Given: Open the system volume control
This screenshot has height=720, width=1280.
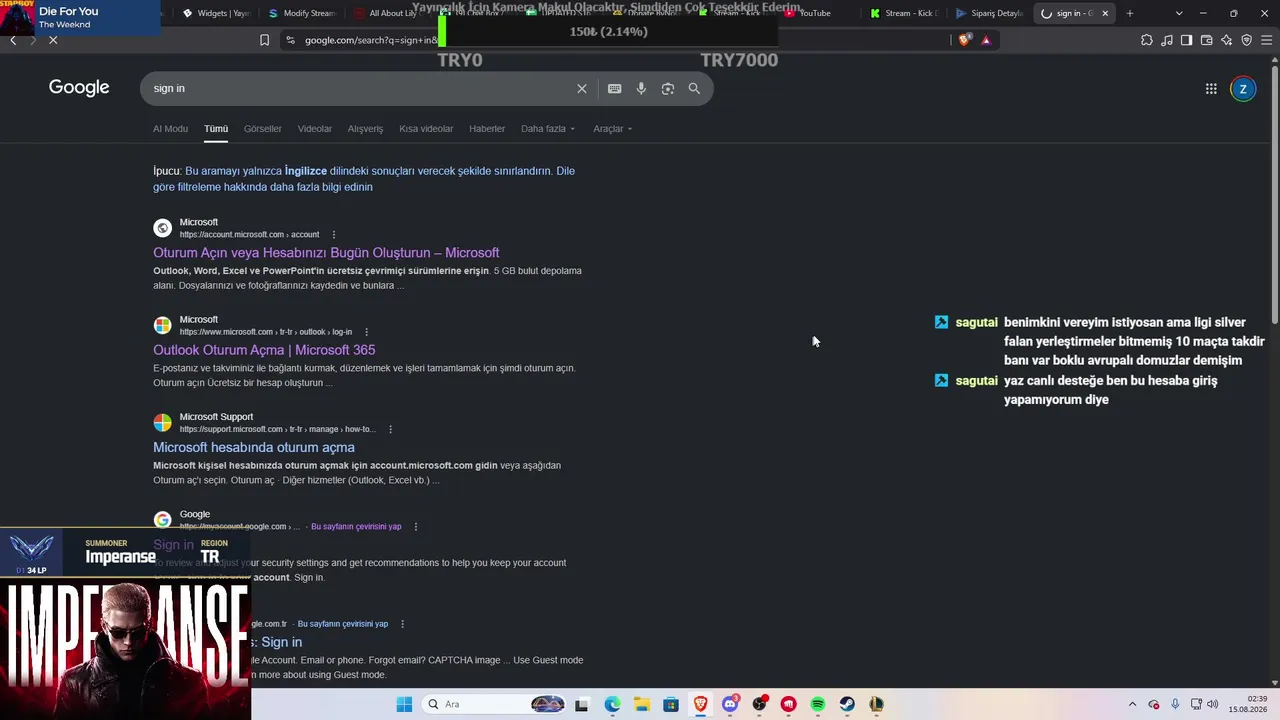Looking at the screenshot, I should pyautogui.click(x=1213, y=704).
